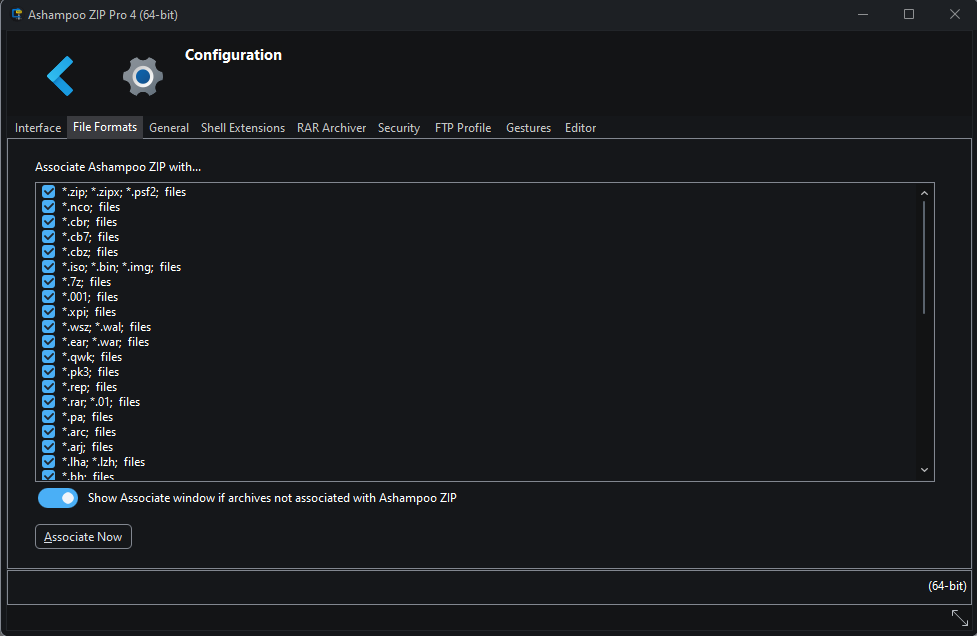Click the Associate Now button

point(83,537)
